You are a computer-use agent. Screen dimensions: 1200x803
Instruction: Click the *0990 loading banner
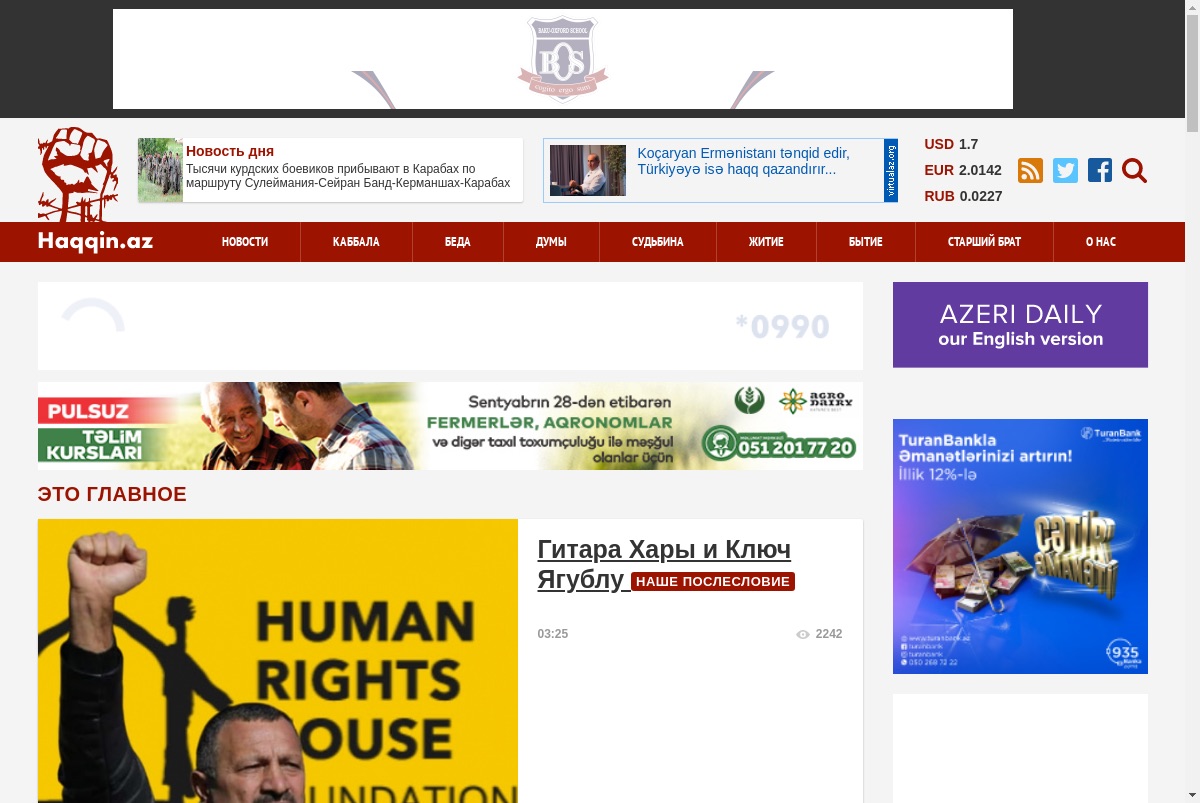pos(450,326)
